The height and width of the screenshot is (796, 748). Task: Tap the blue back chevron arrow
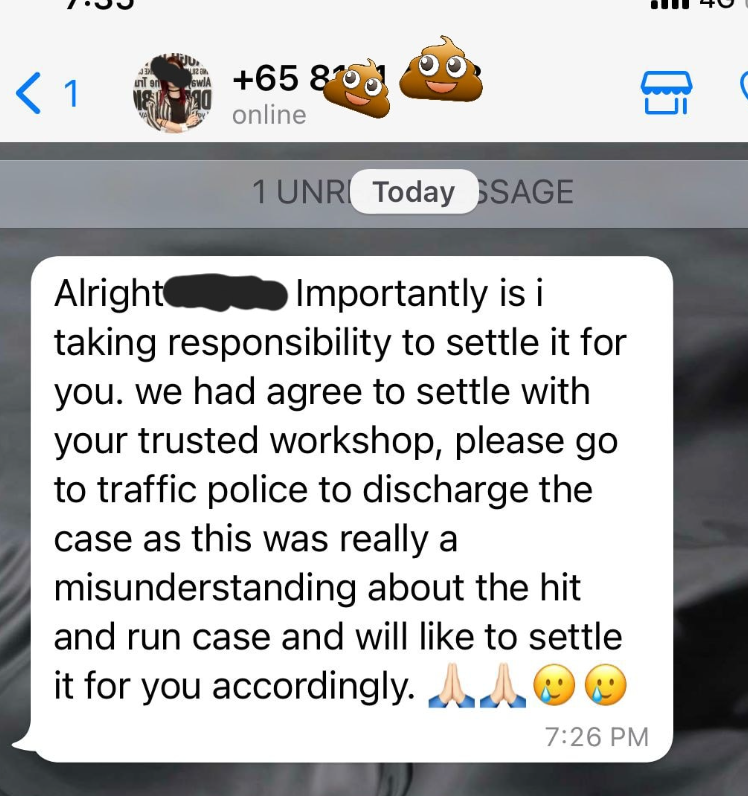pos(28,93)
